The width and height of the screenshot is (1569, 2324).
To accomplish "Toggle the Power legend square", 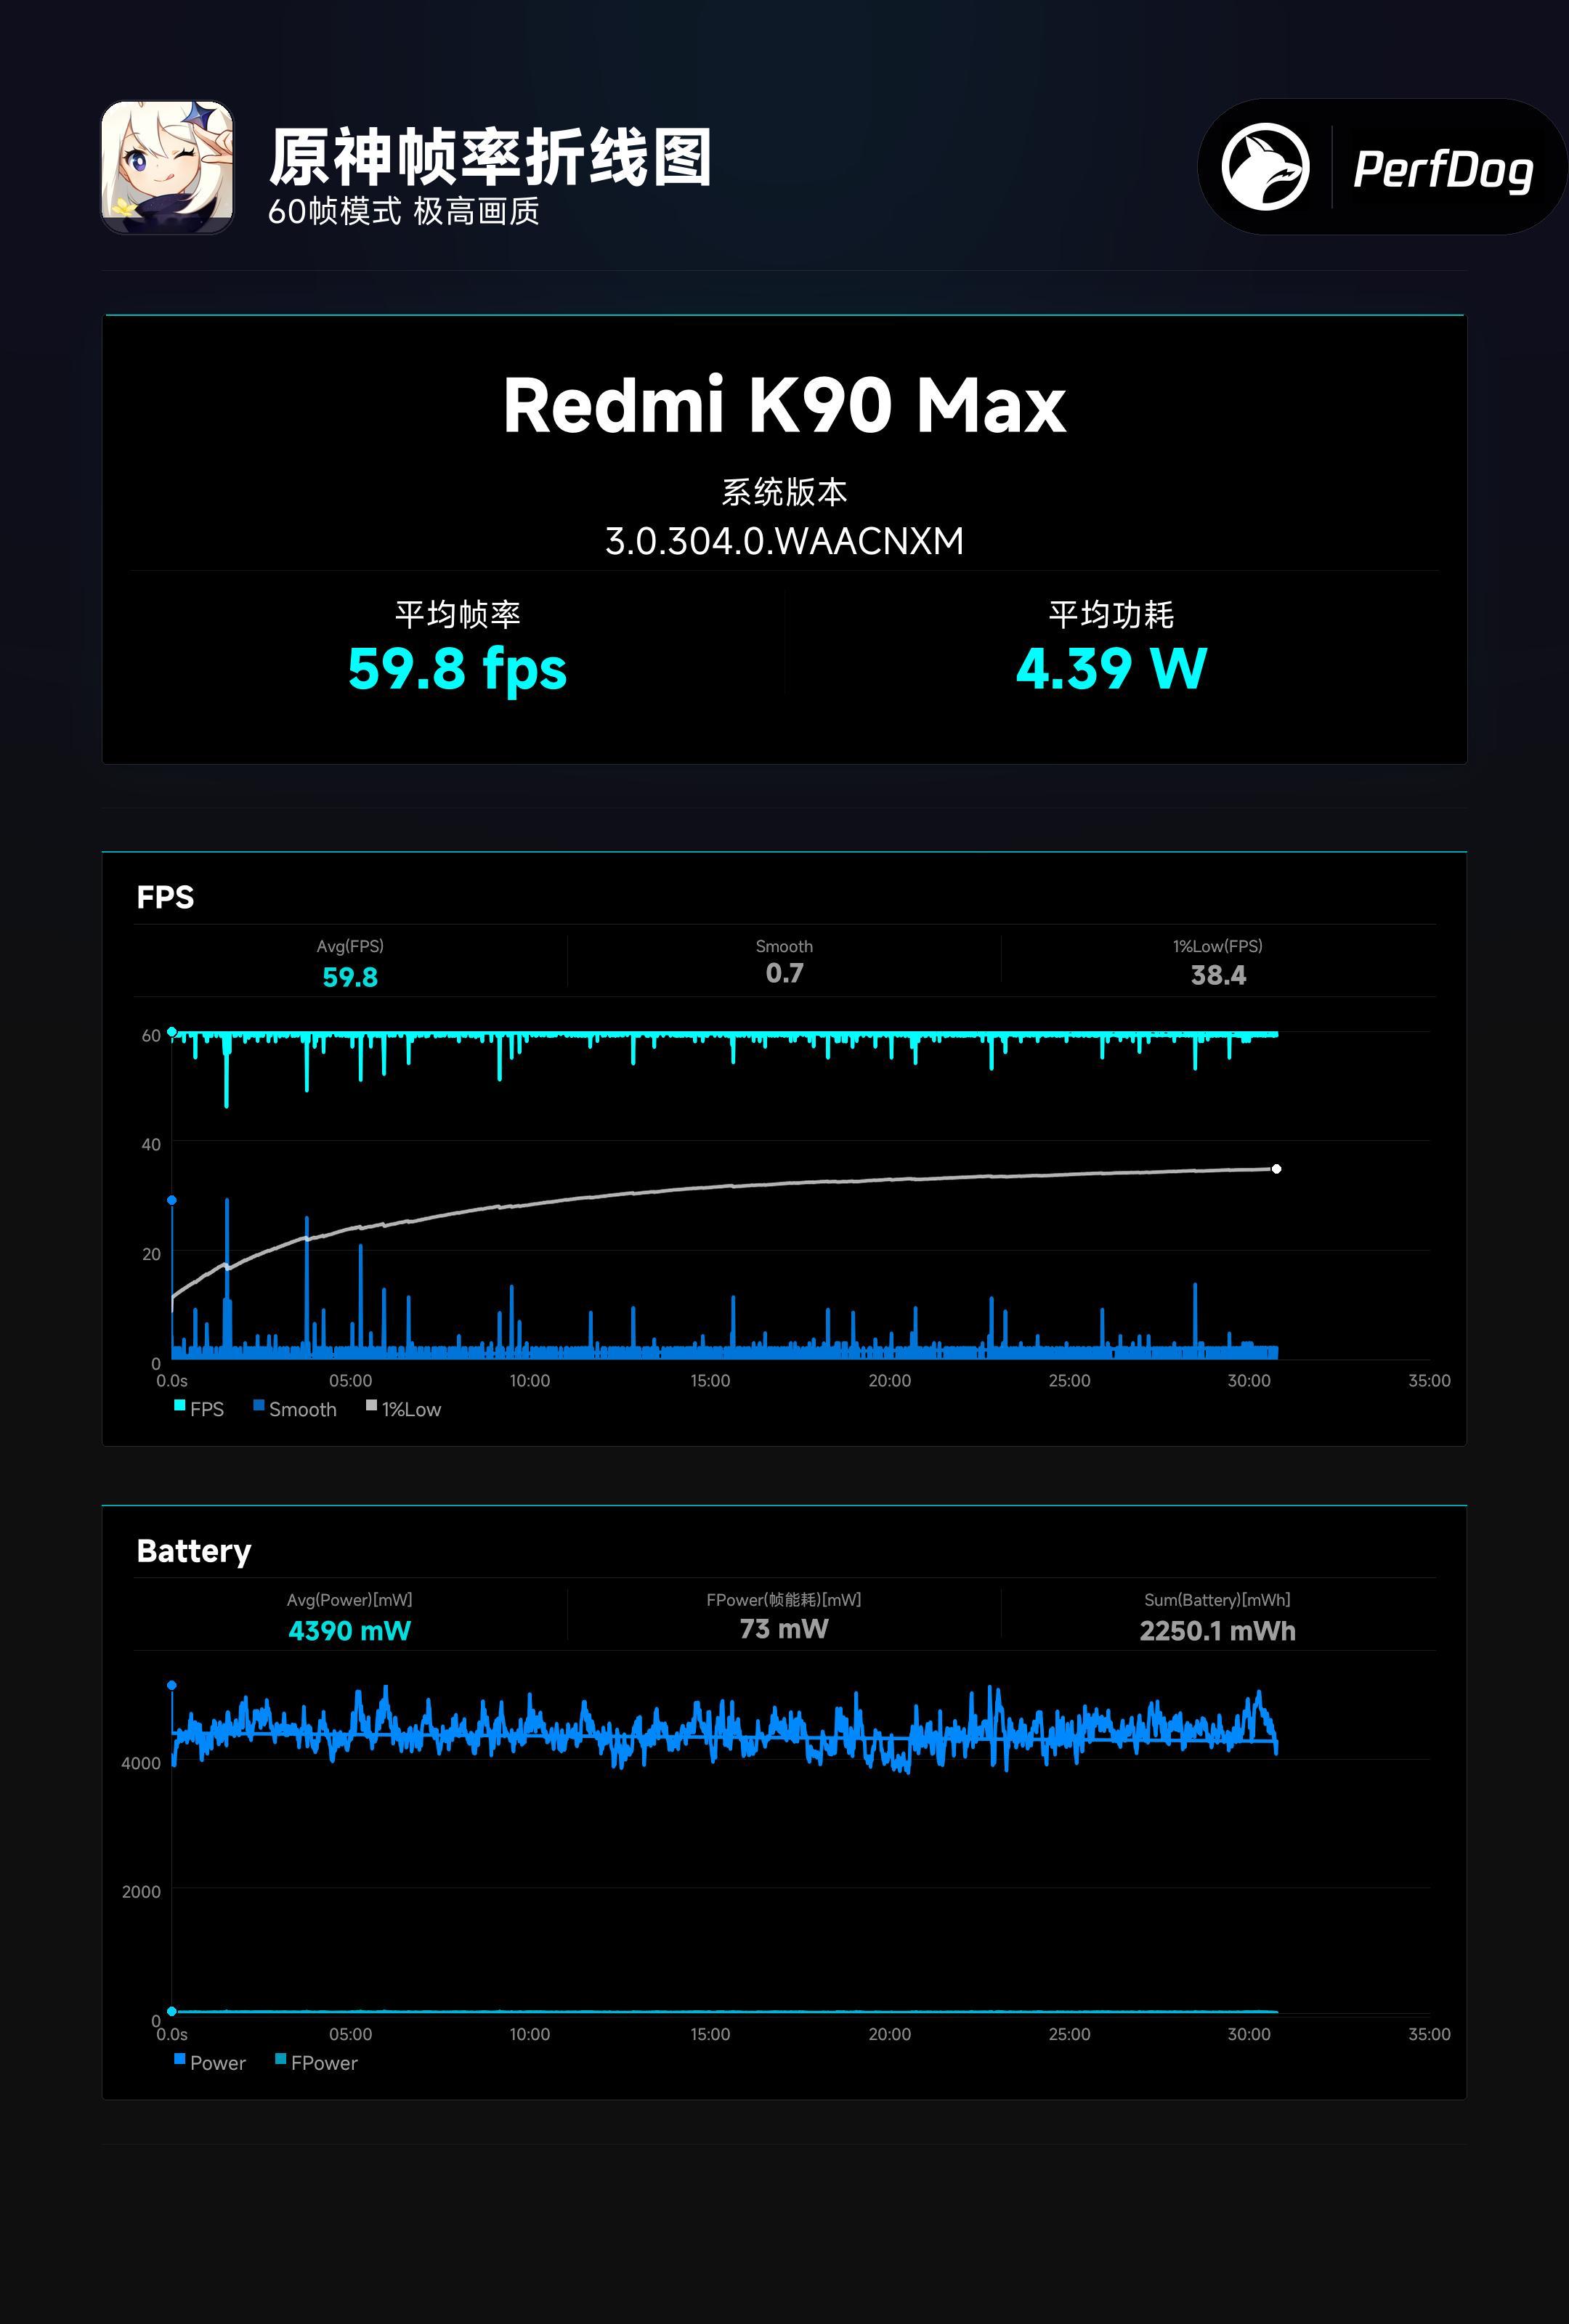I will pyautogui.click(x=180, y=2059).
